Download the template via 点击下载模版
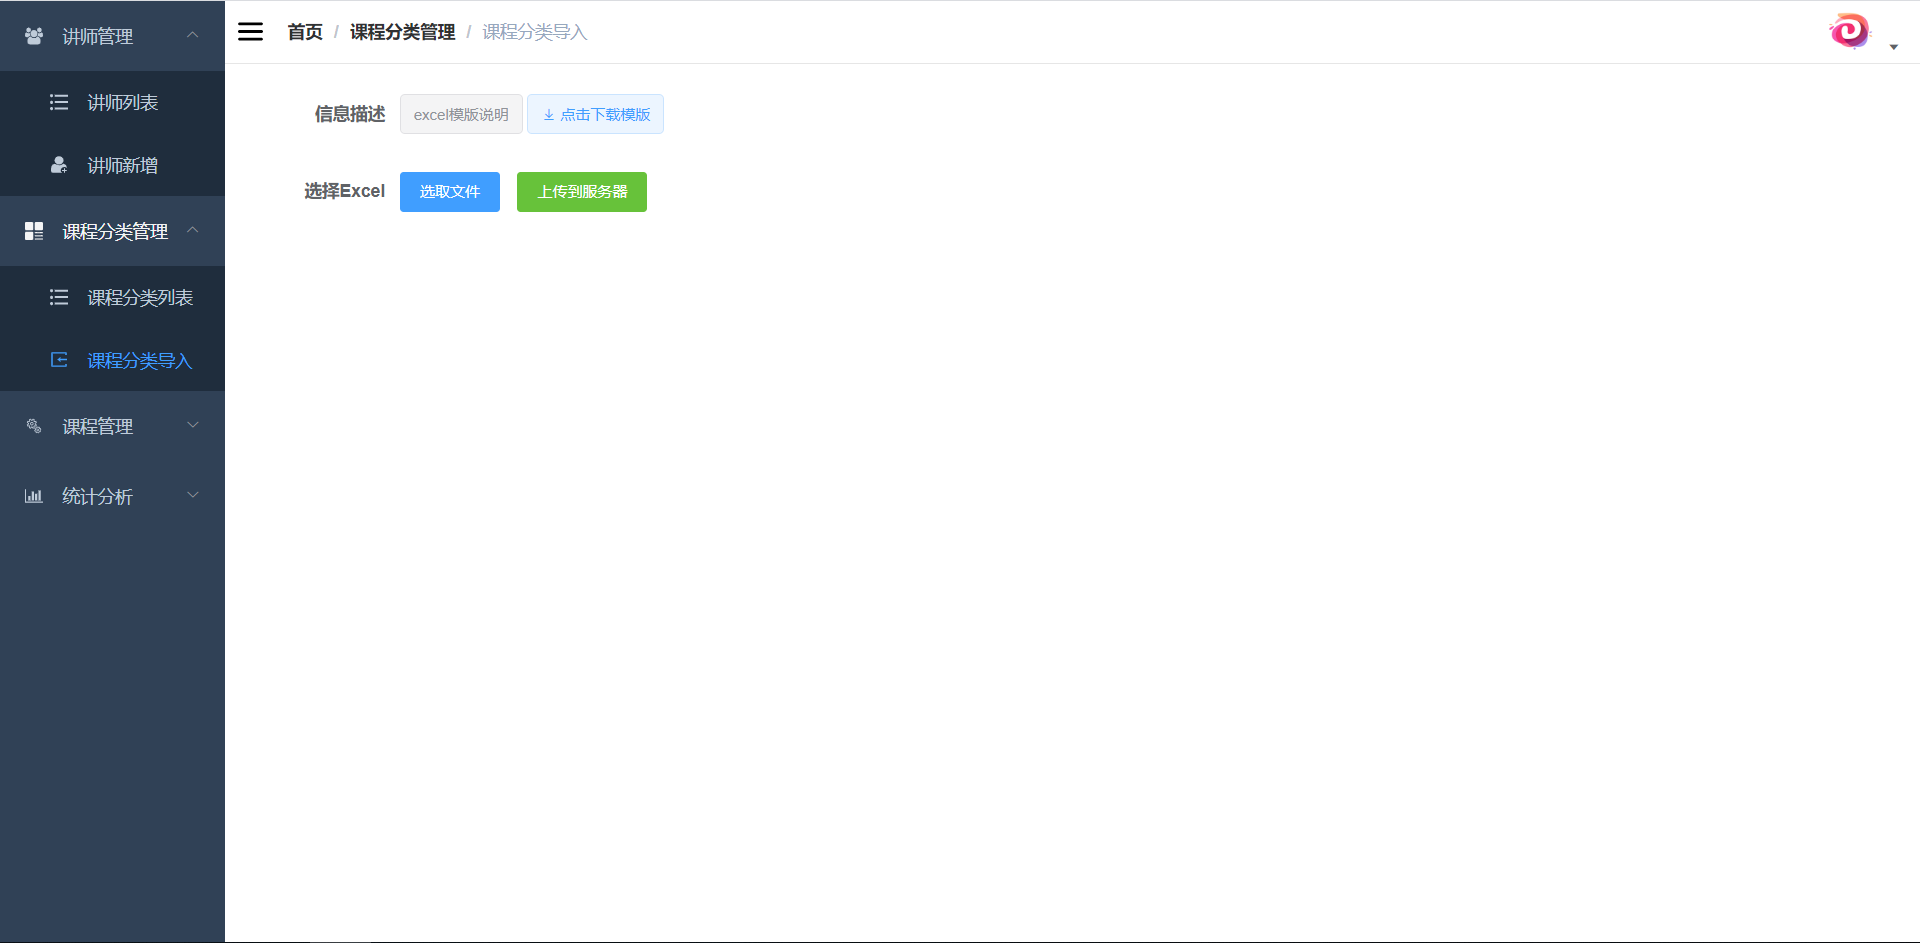Screen dimensions: 1920x943 pyautogui.click(x=595, y=114)
